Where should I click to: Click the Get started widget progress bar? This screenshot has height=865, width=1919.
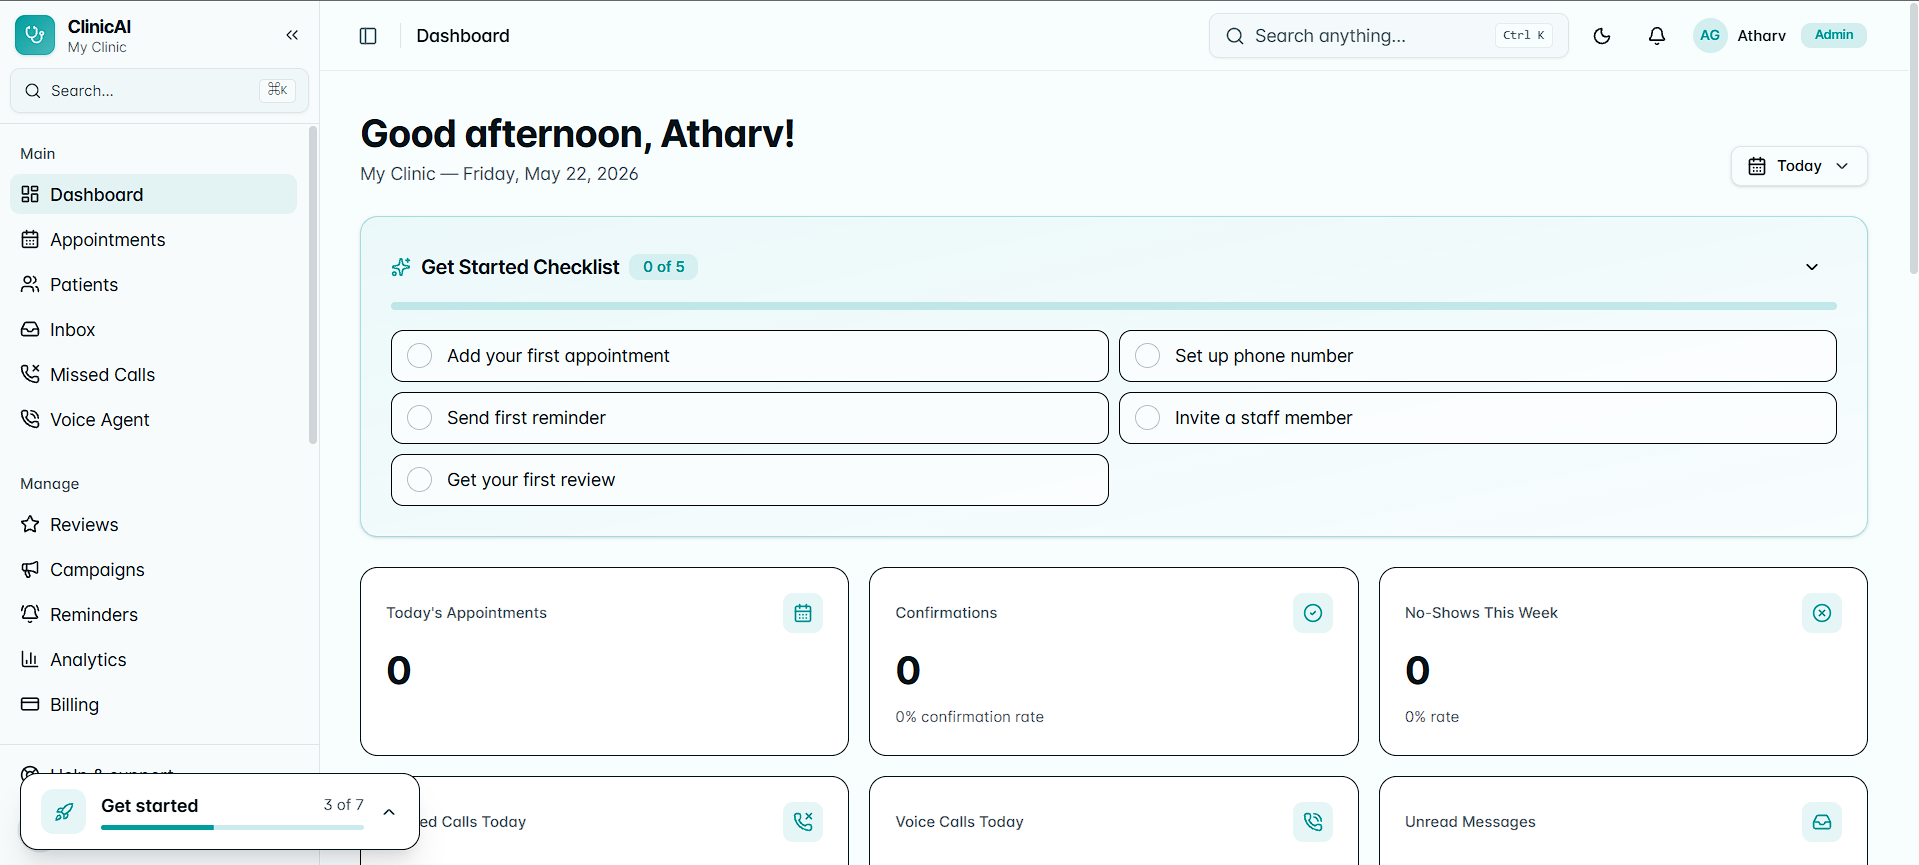tap(232, 827)
